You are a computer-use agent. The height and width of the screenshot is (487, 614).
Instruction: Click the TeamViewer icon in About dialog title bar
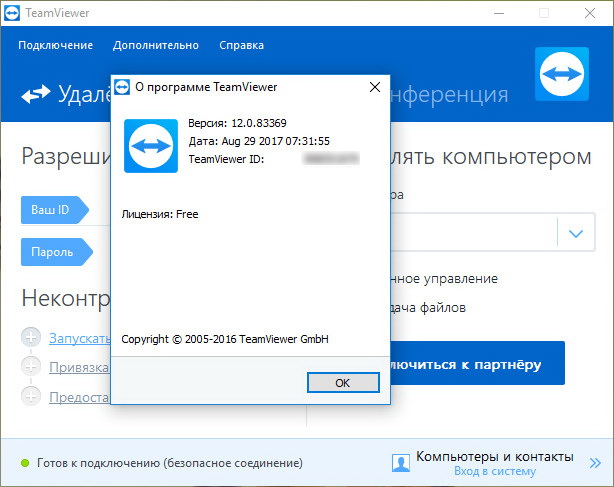122,87
